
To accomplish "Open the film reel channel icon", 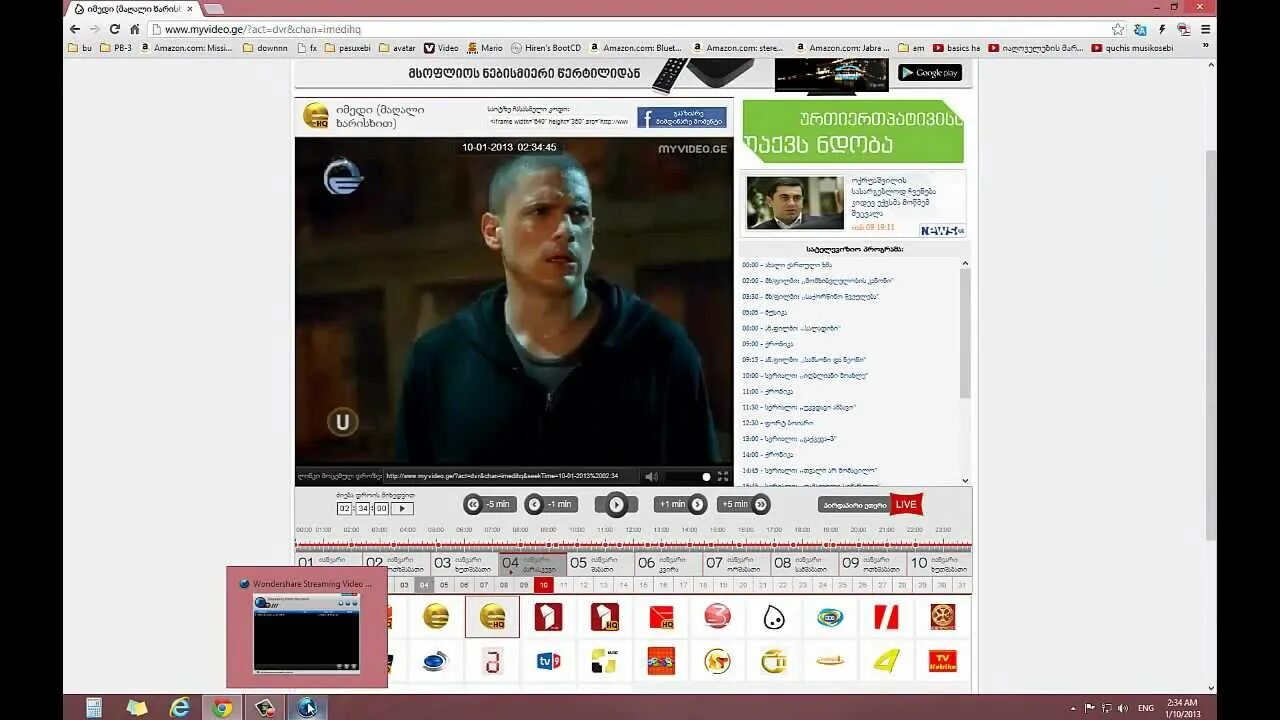I will coord(942,616).
